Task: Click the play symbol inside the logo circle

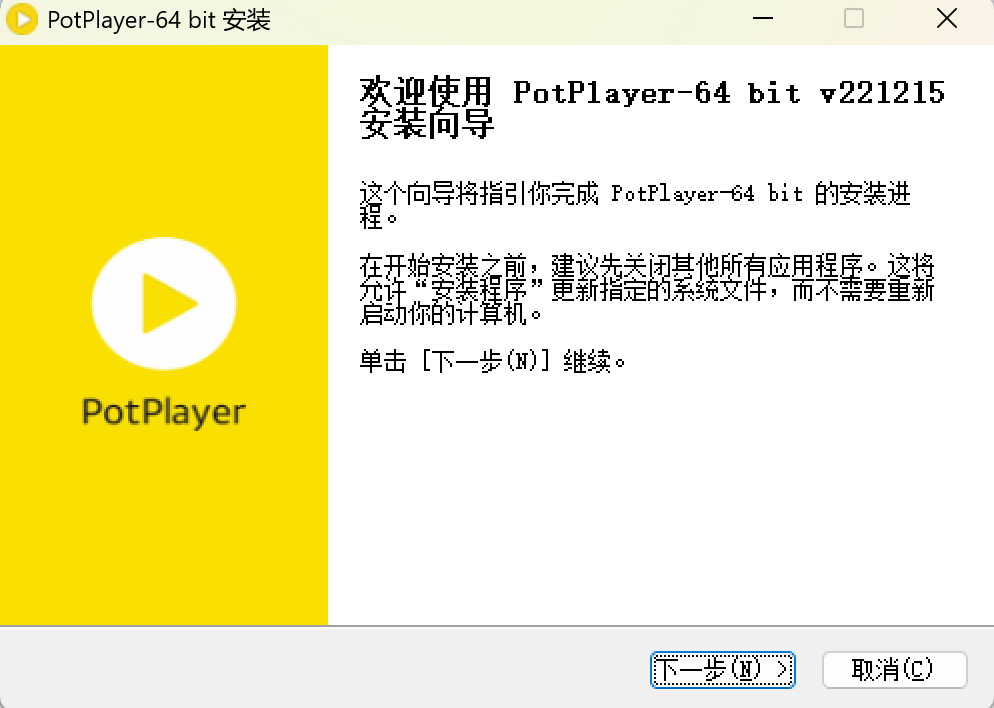Action: coord(170,303)
